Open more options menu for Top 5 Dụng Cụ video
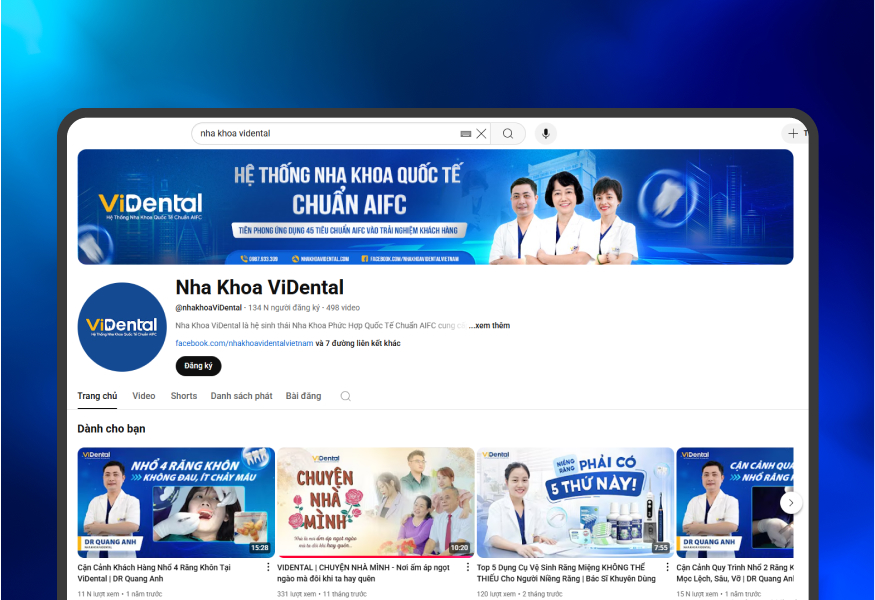This screenshot has height=600, width=875. 667,567
